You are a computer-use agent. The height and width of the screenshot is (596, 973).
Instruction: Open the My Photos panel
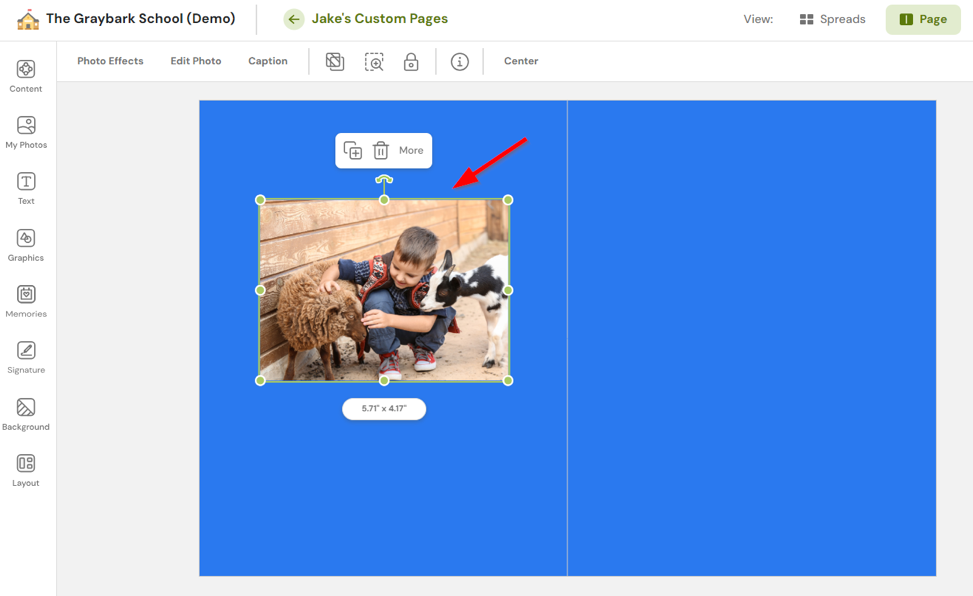[x=26, y=133]
